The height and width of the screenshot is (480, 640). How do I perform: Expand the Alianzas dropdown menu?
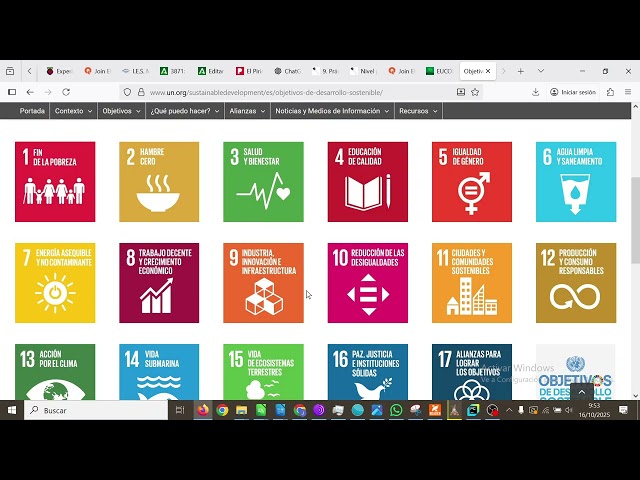(x=247, y=111)
